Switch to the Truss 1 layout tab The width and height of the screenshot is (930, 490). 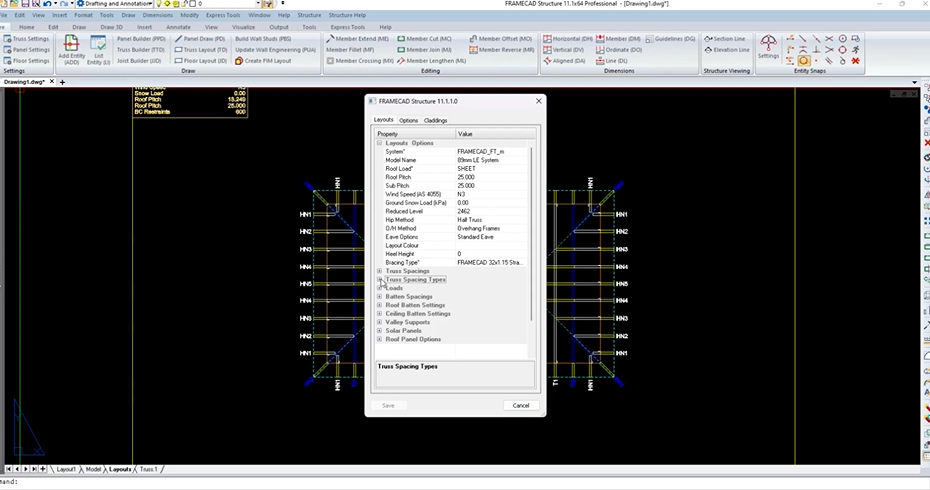[x=148, y=469]
